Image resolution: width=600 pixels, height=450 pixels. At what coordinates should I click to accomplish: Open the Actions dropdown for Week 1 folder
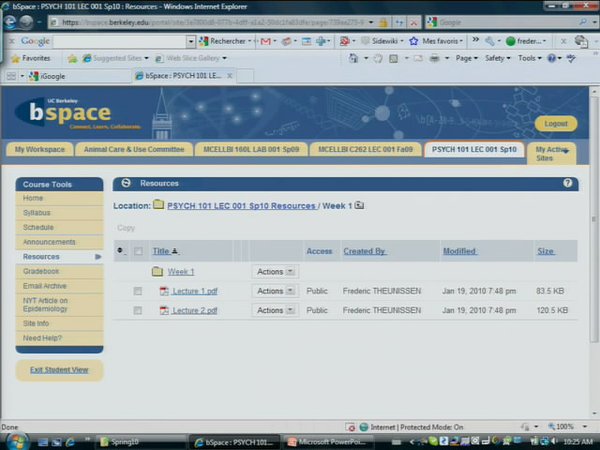tap(275, 272)
